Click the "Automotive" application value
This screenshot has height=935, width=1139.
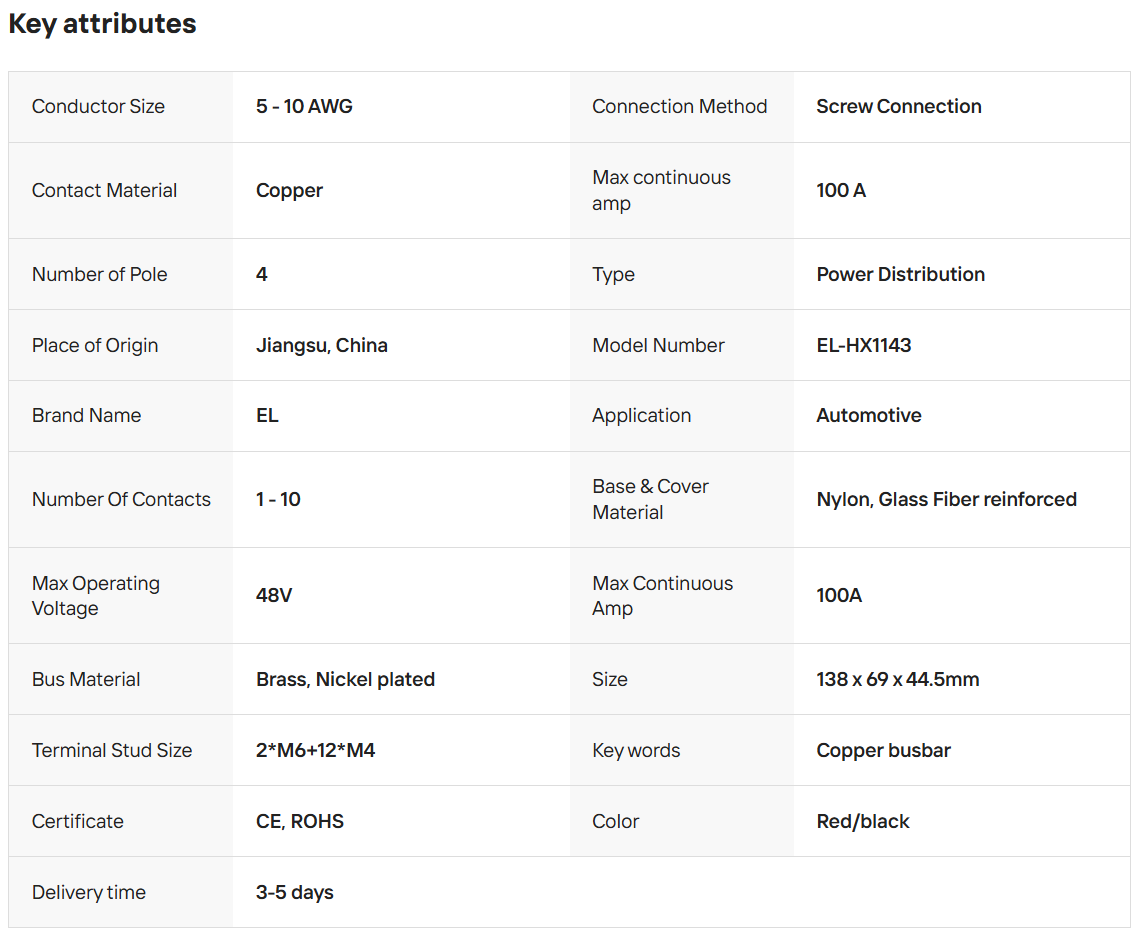click(868, 415)
